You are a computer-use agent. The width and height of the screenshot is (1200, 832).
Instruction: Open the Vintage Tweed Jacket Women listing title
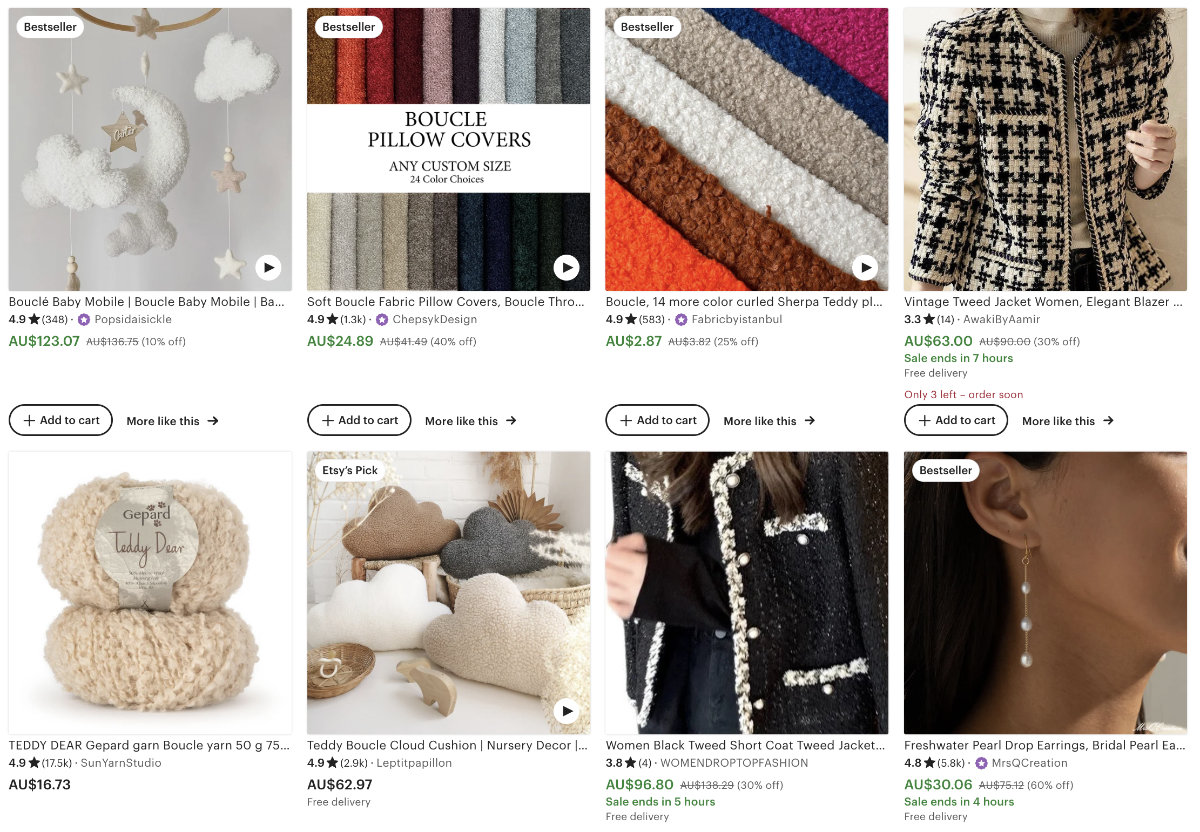pos(1044,301)
